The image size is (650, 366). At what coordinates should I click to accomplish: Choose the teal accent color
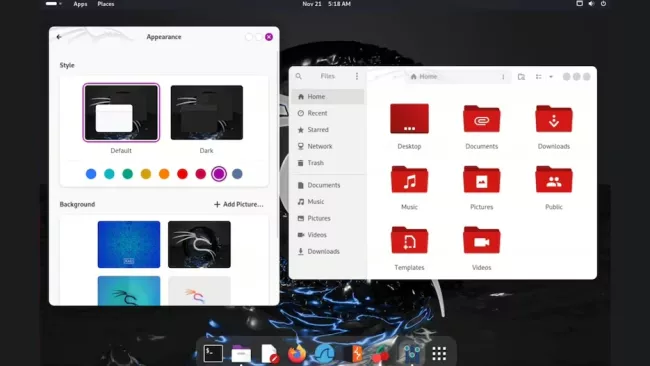(x=109, y=174)
